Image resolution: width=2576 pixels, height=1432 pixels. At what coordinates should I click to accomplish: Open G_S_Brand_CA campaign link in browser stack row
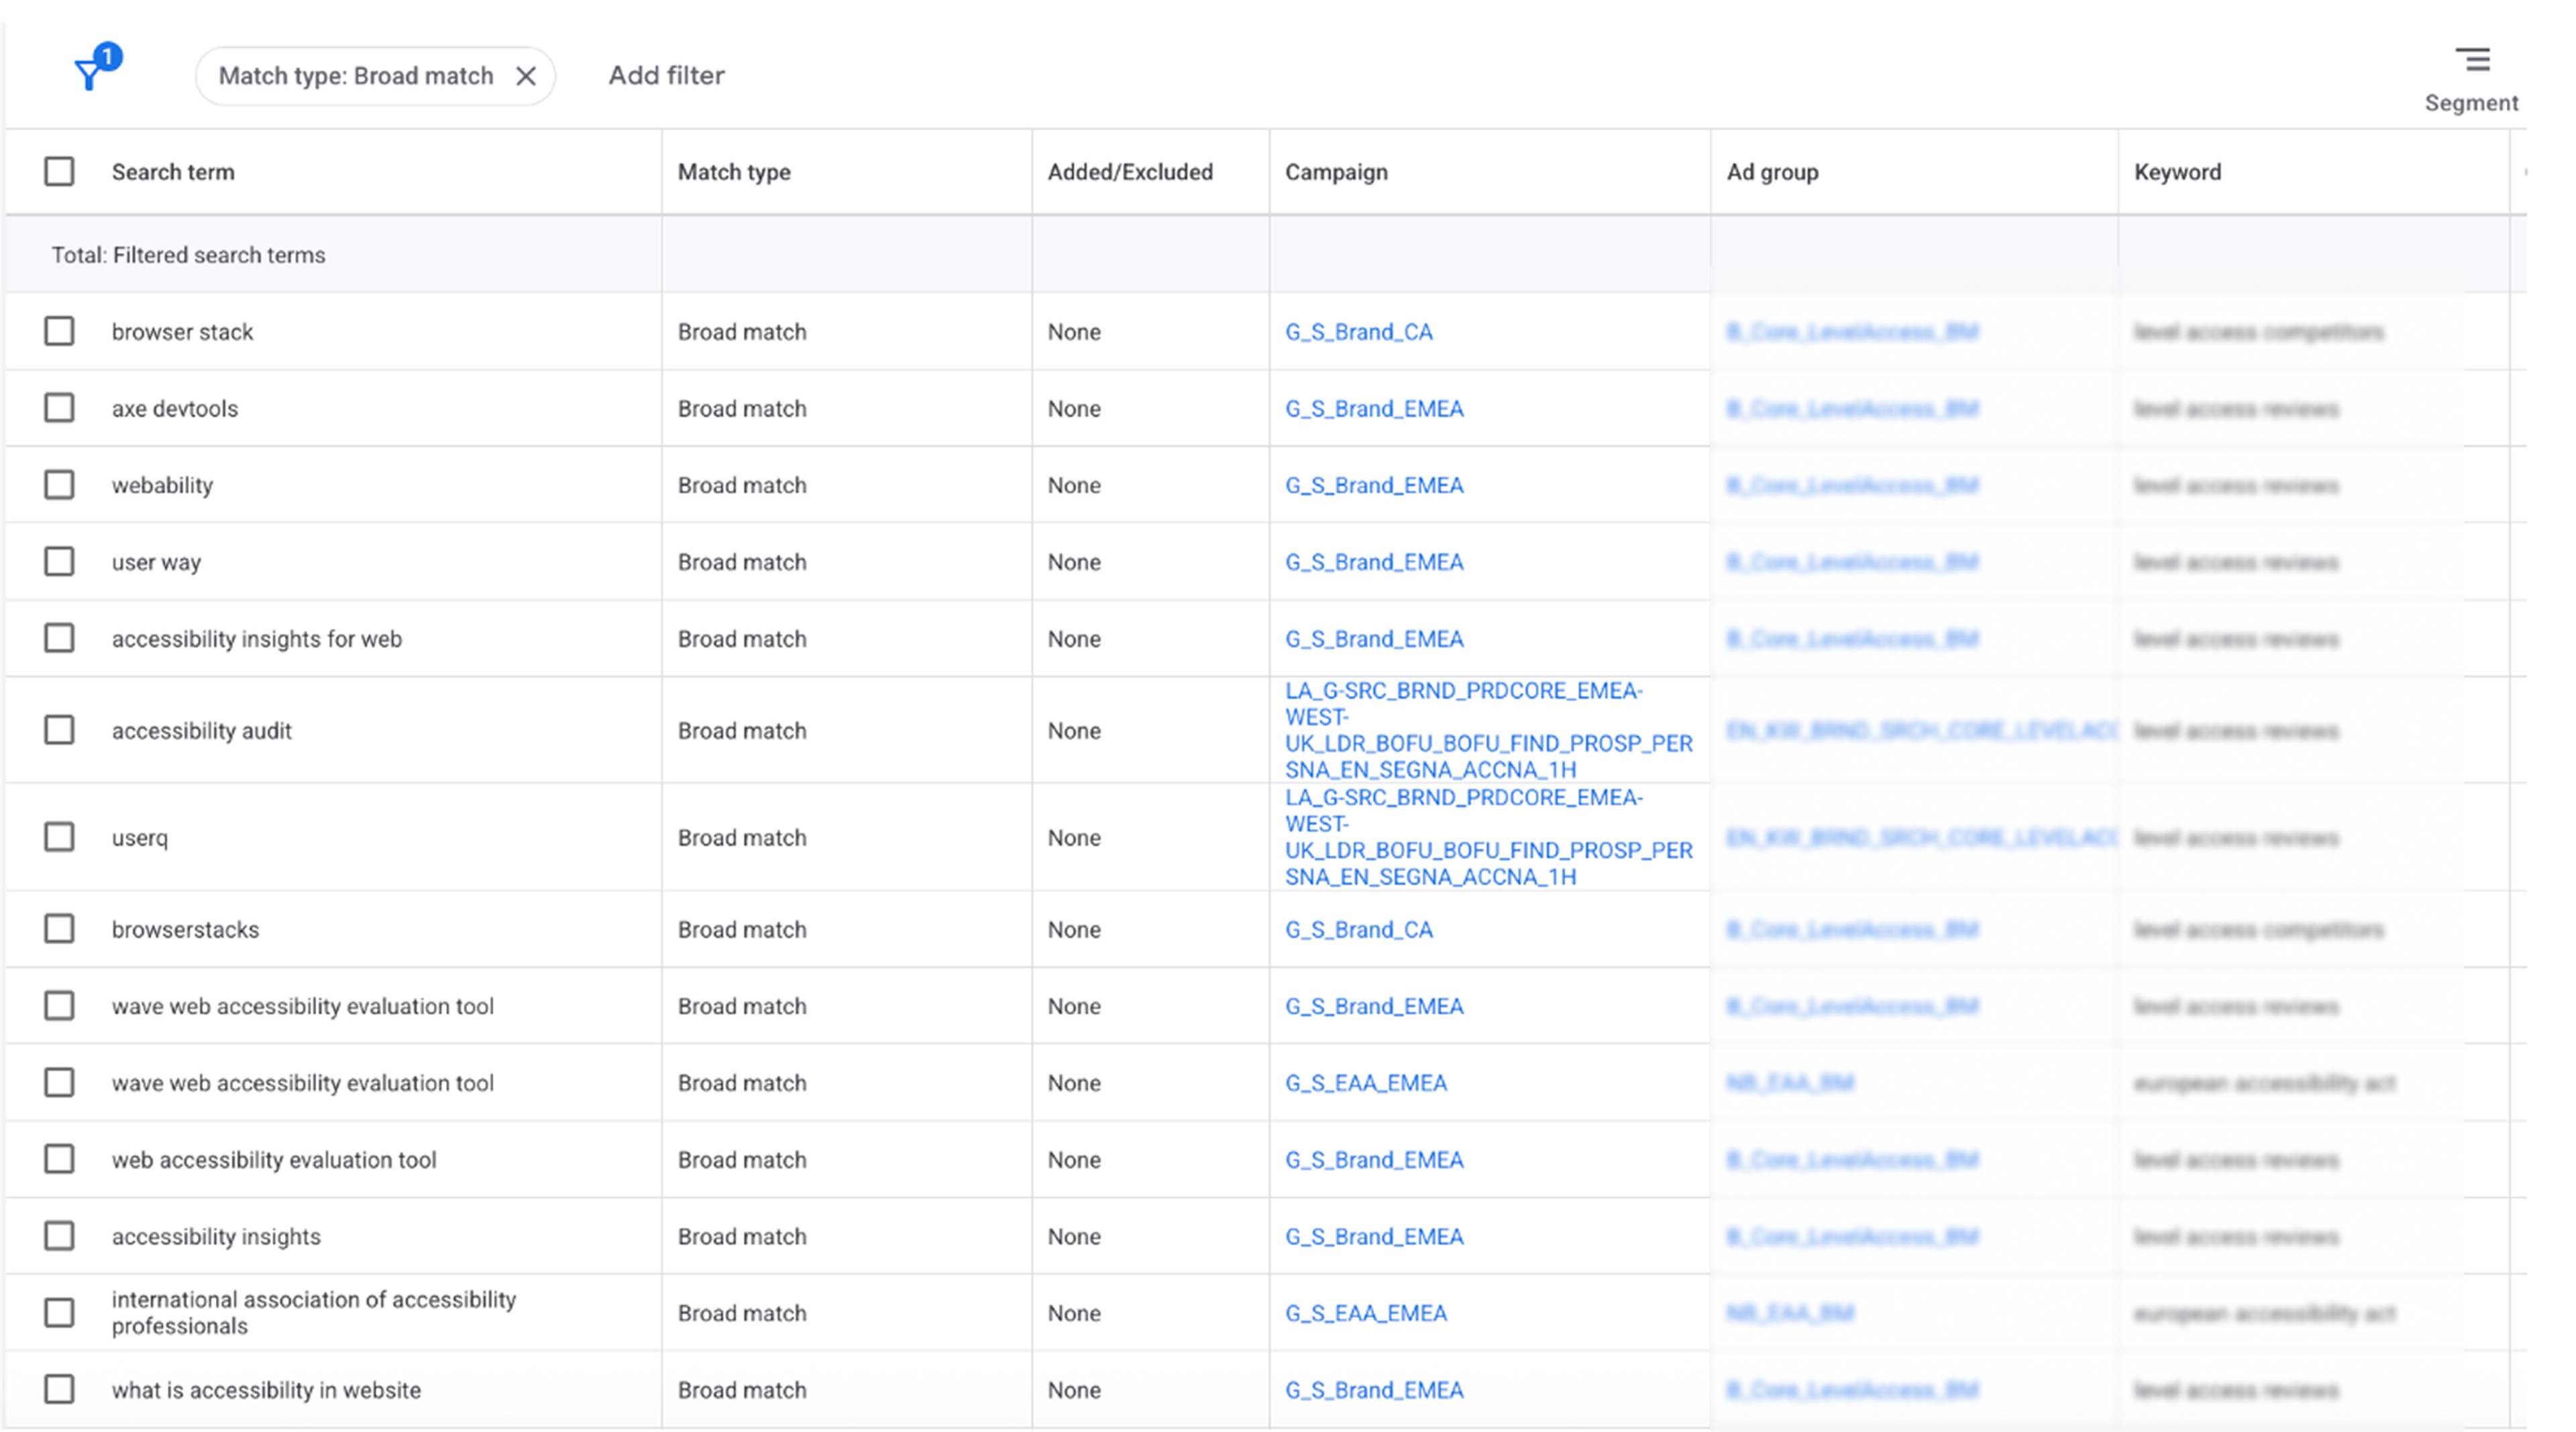coord(1358,332)
